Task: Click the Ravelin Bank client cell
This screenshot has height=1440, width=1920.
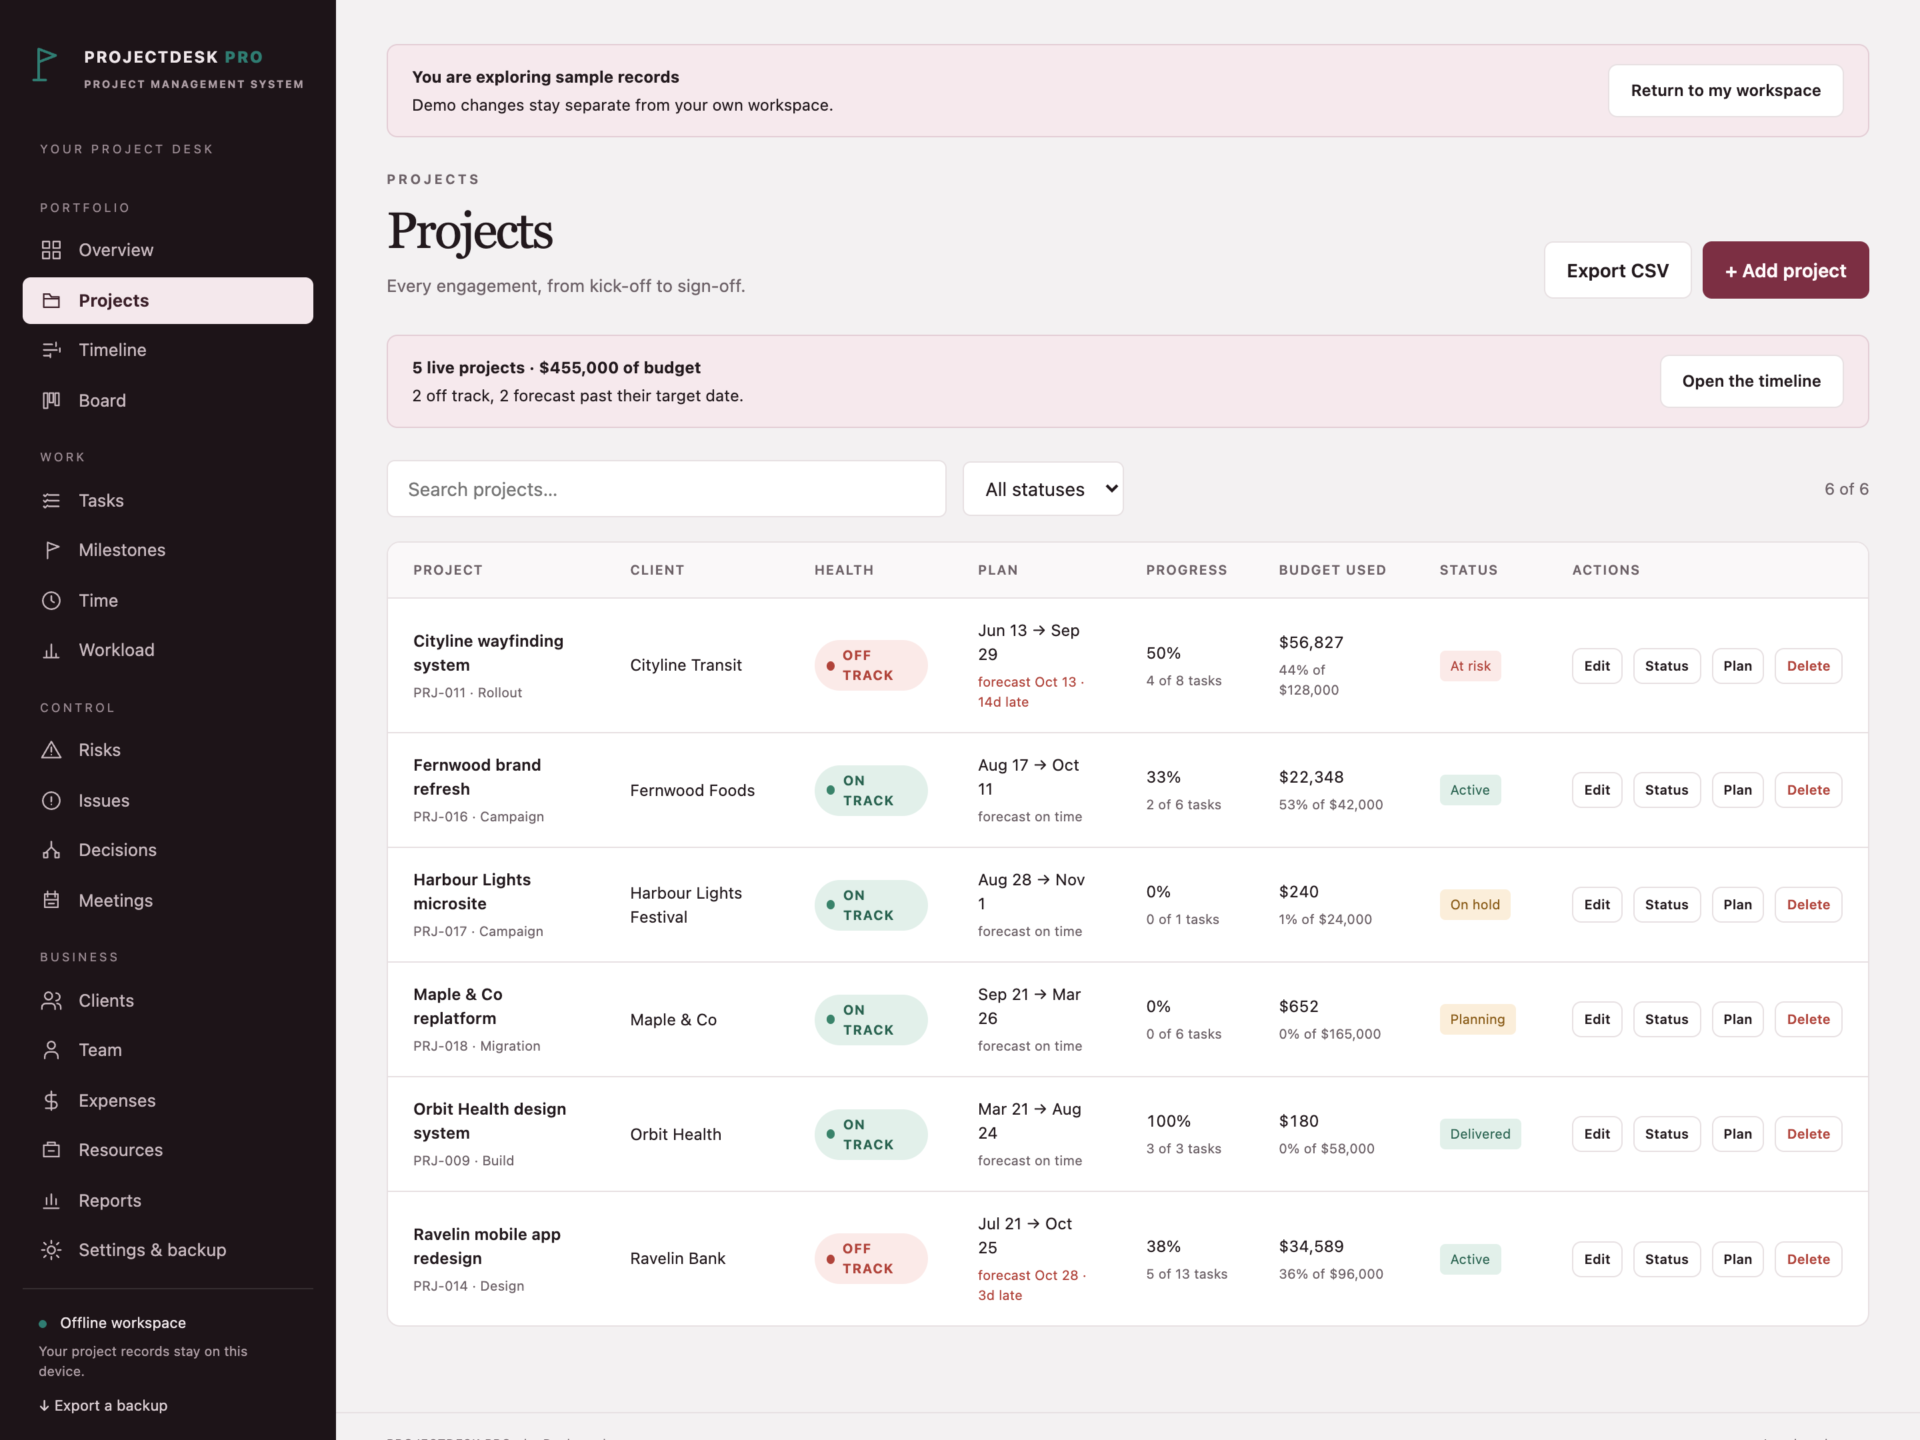Action: click(x=677, y=1258)
